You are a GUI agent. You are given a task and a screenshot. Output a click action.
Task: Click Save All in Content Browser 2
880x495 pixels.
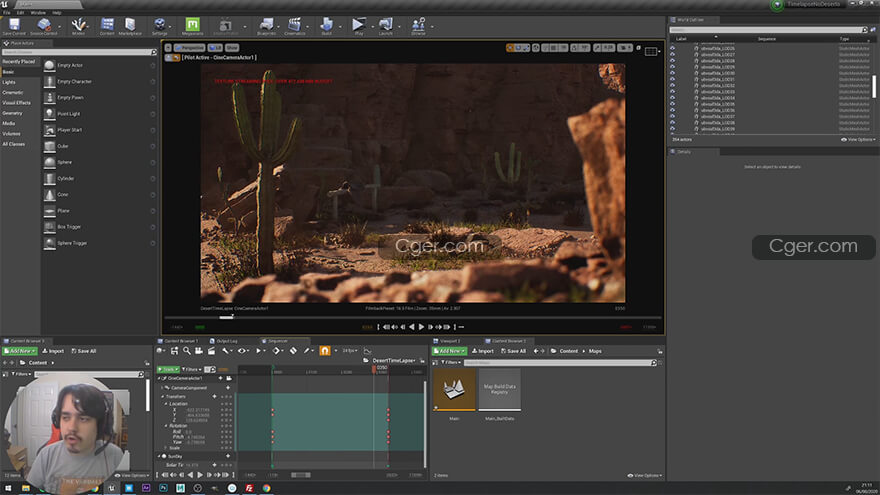[512, 351]
